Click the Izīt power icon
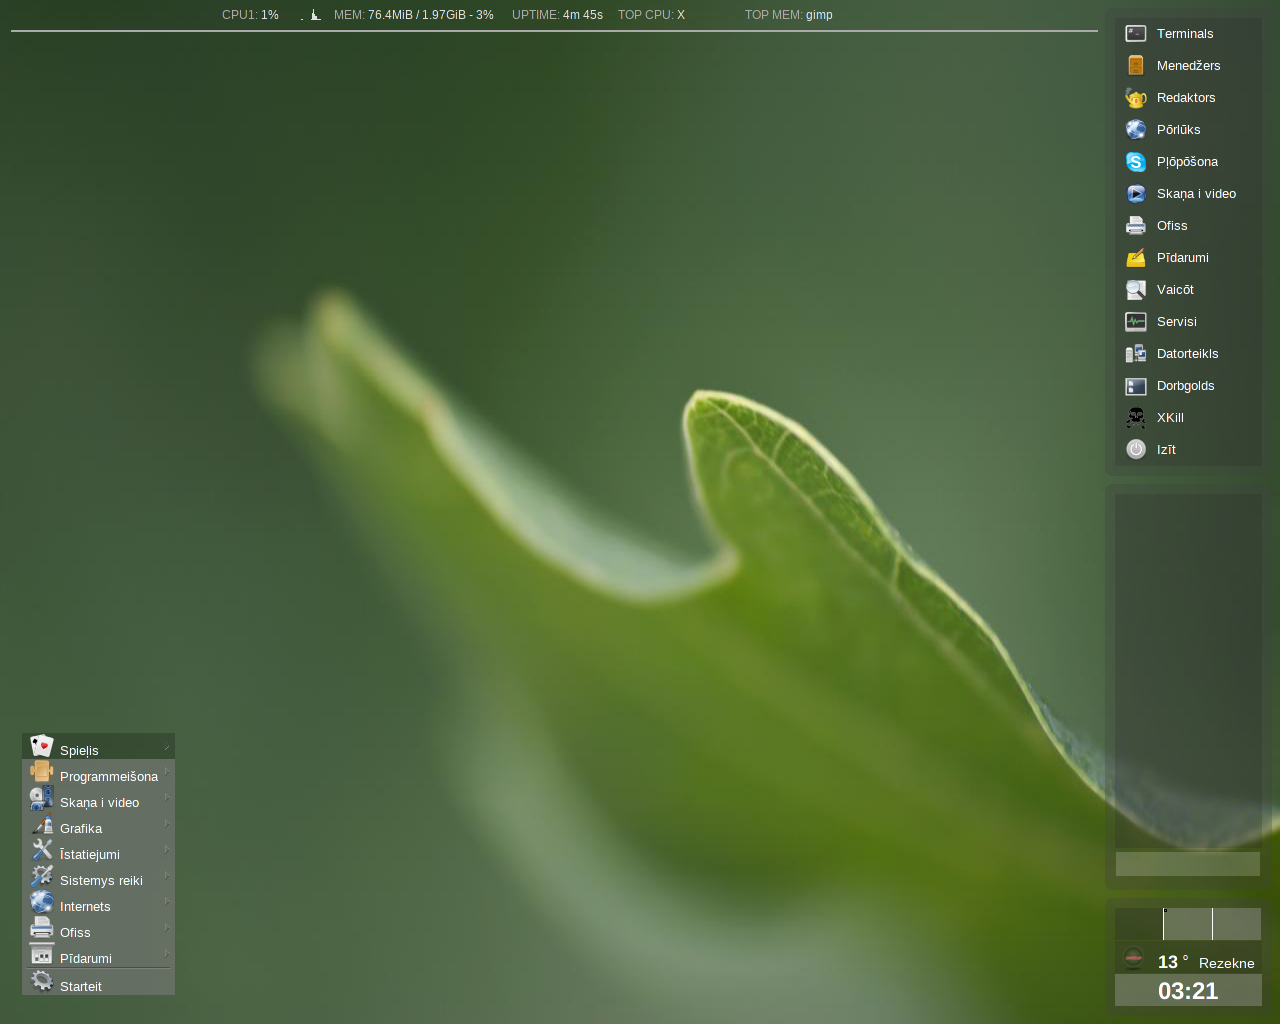 (x=1136, y=449)
